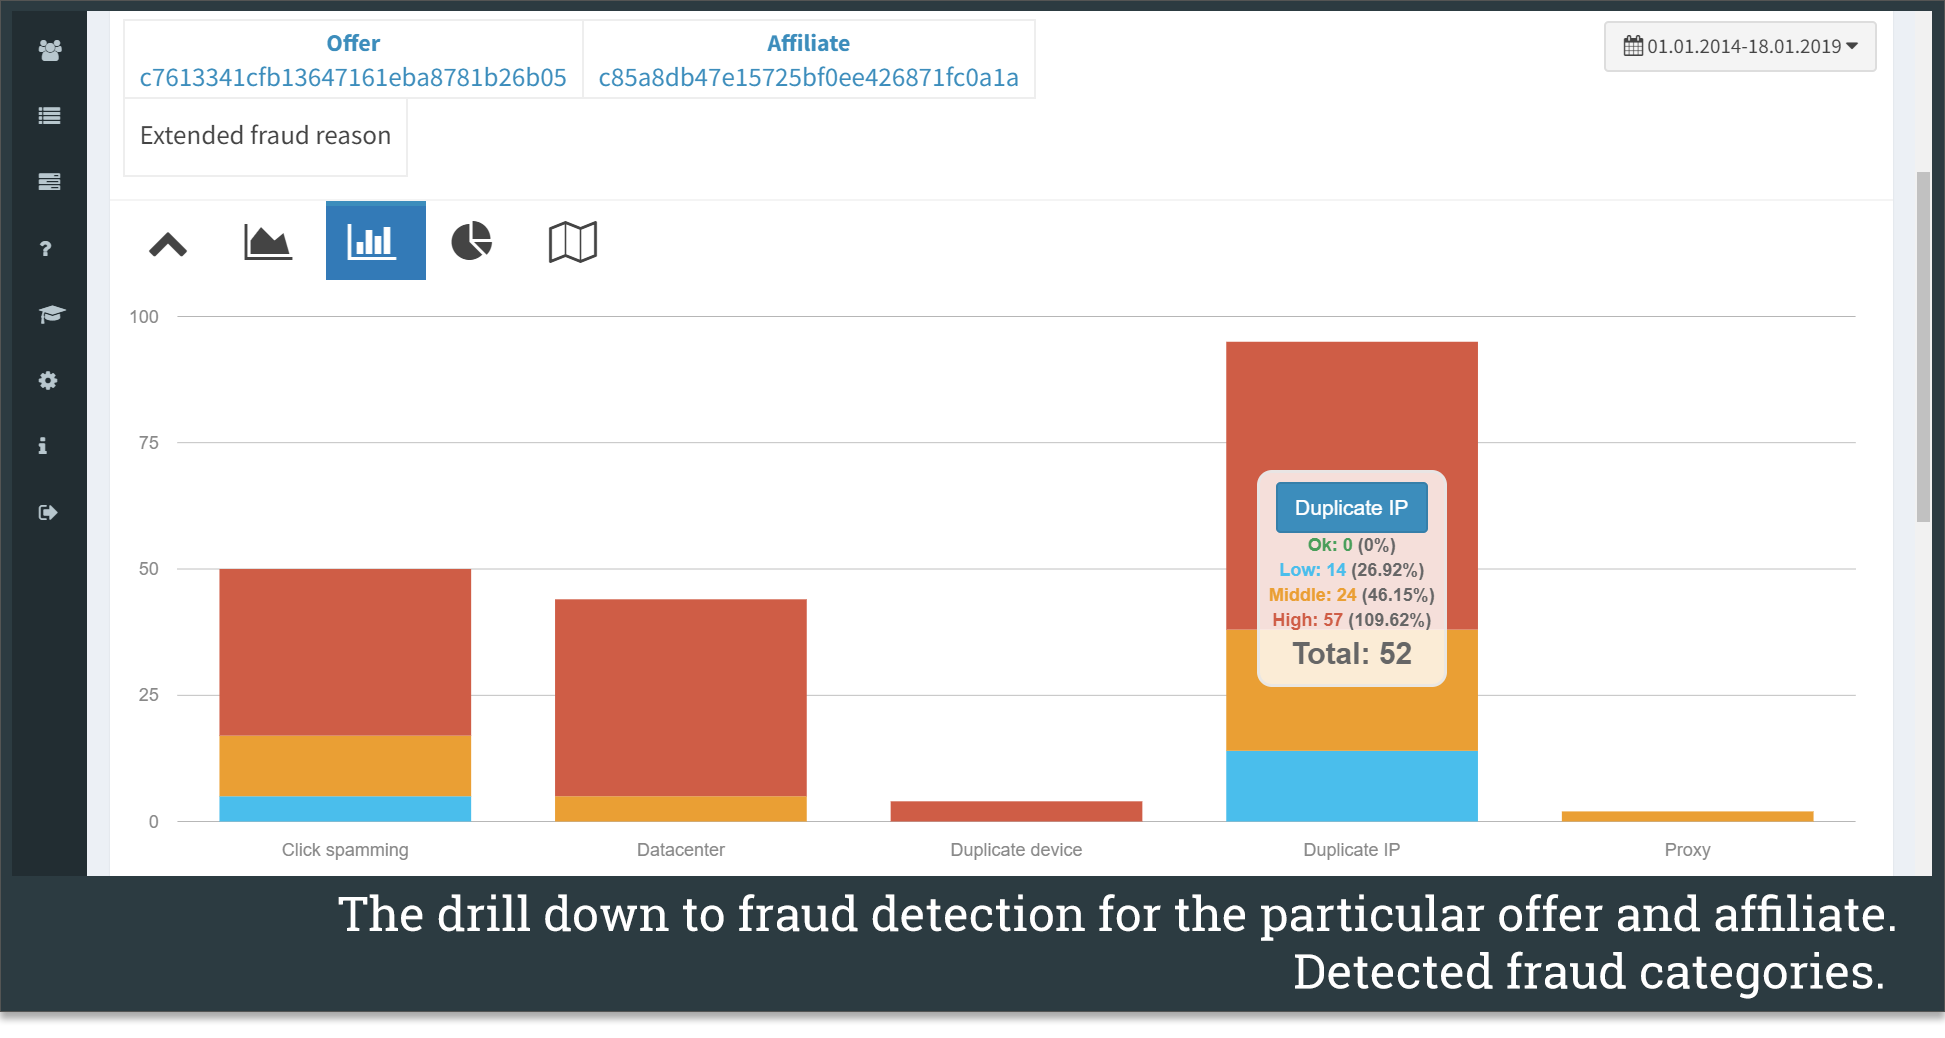Click the question mark help icon

tap(46, 248)
